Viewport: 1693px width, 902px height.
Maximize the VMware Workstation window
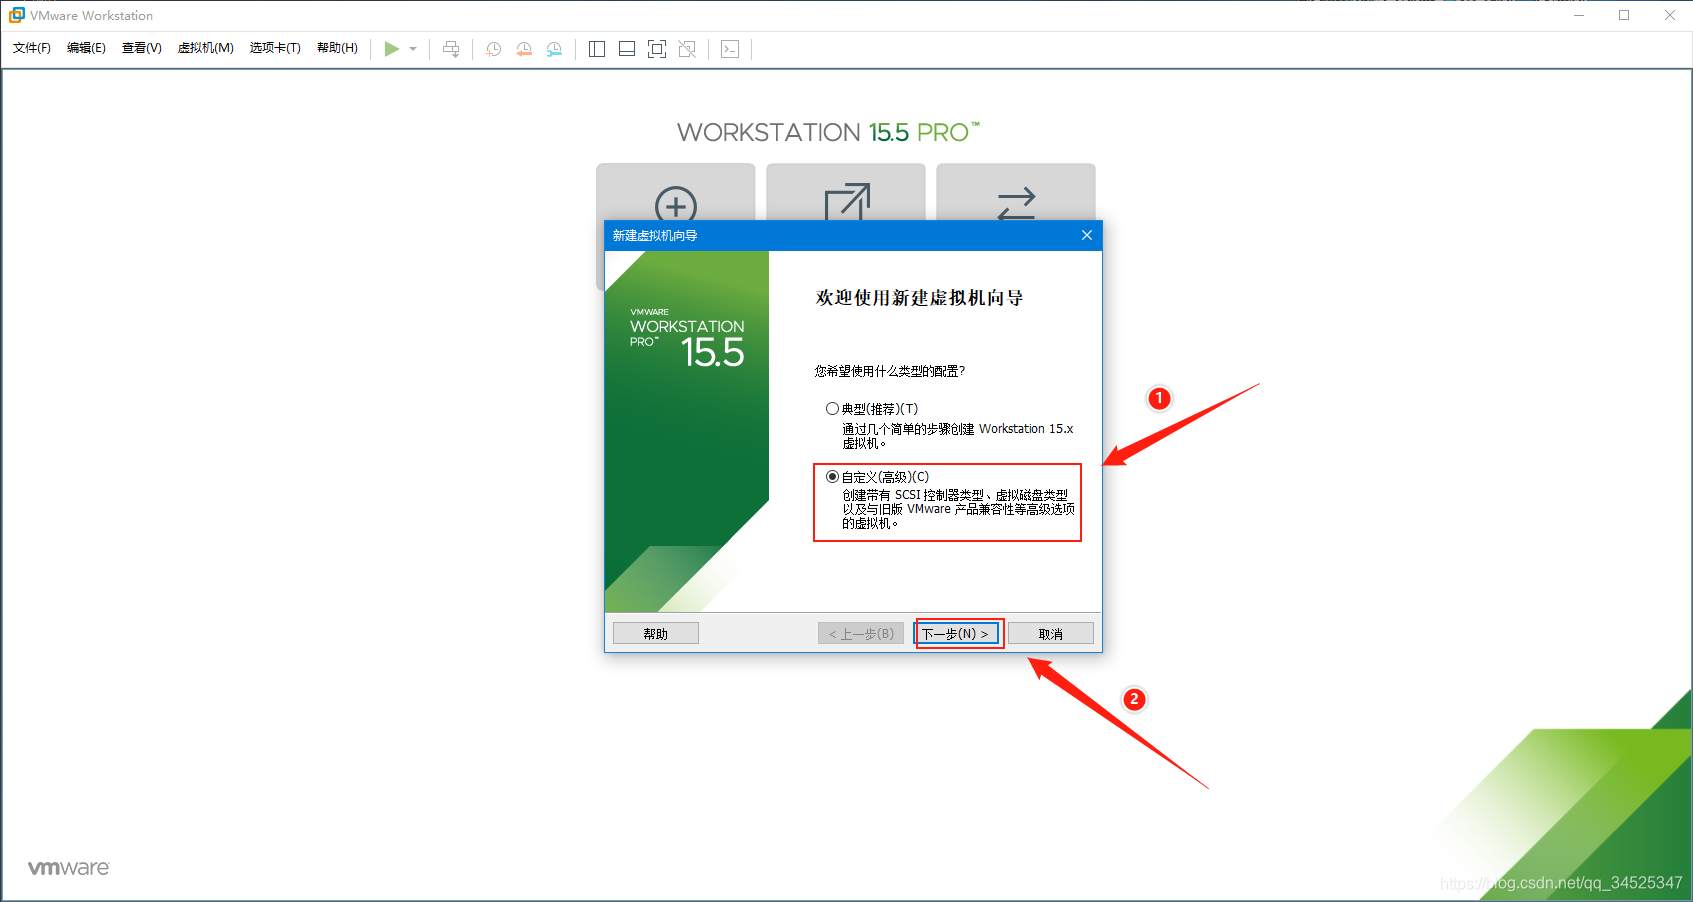click(x=1624, y=15)
